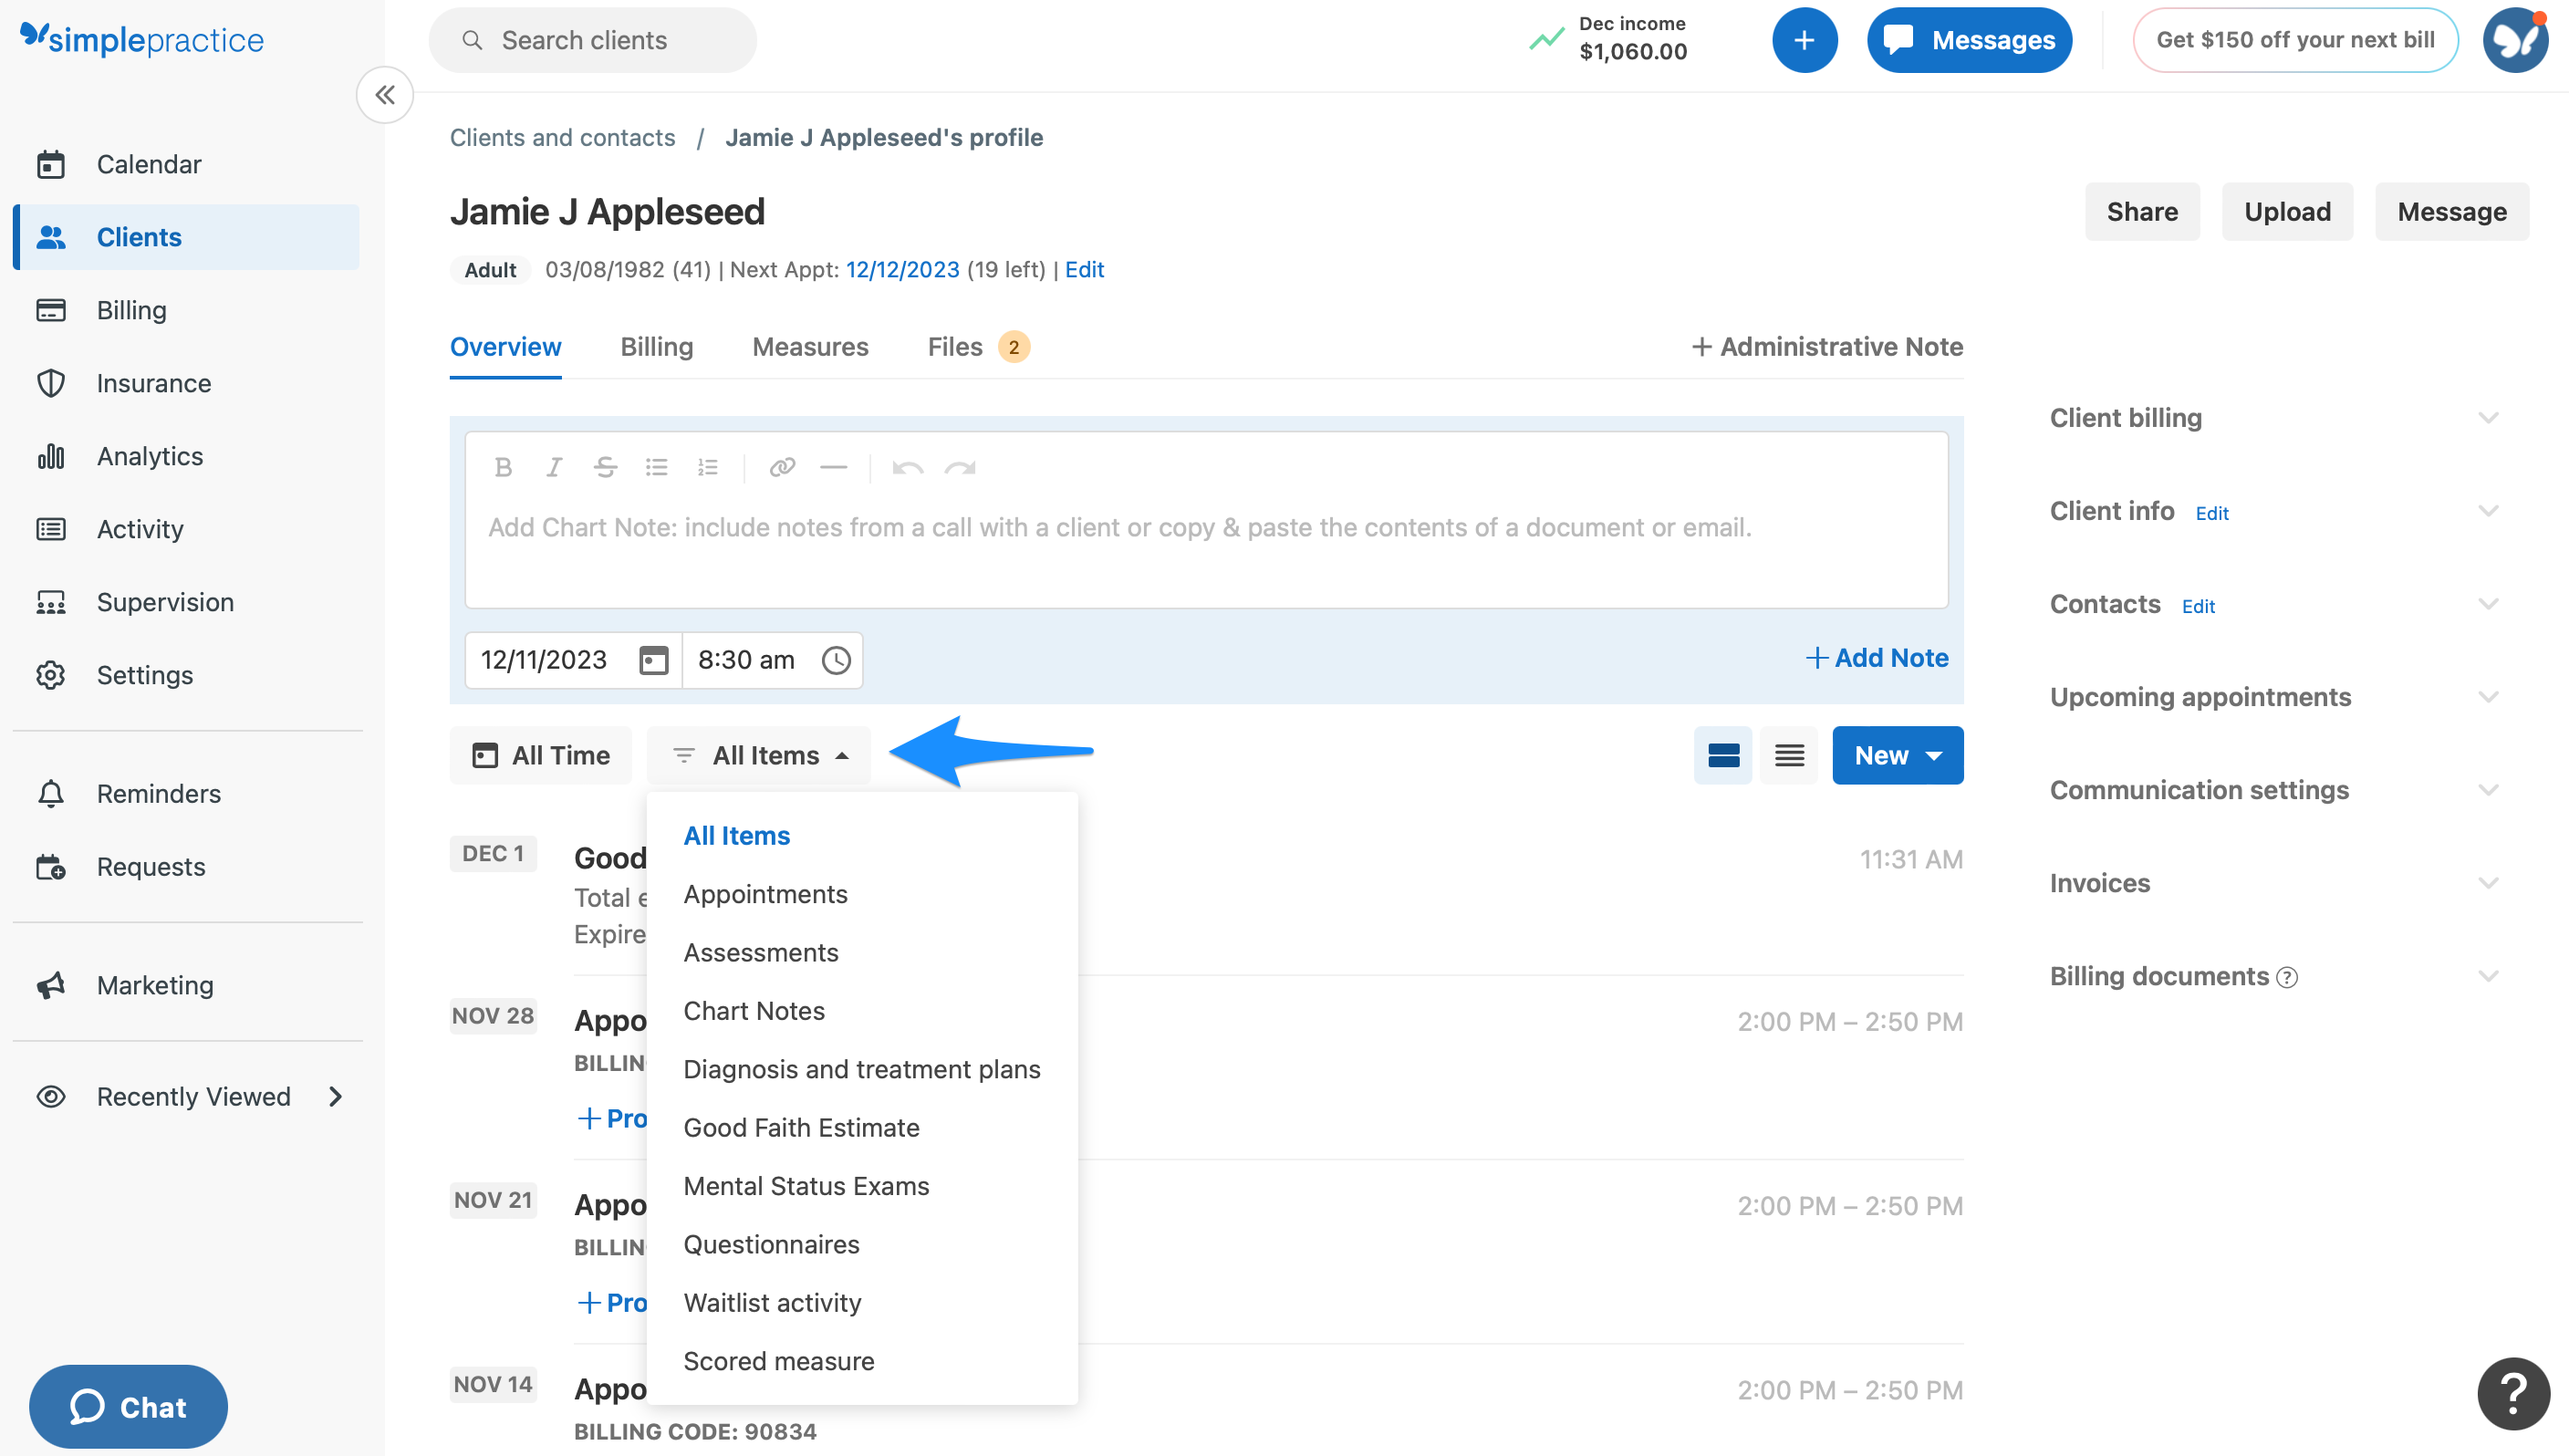Insert a link with the link icon
Screen dimensions: 2569x1456
(x=782, y=467)
